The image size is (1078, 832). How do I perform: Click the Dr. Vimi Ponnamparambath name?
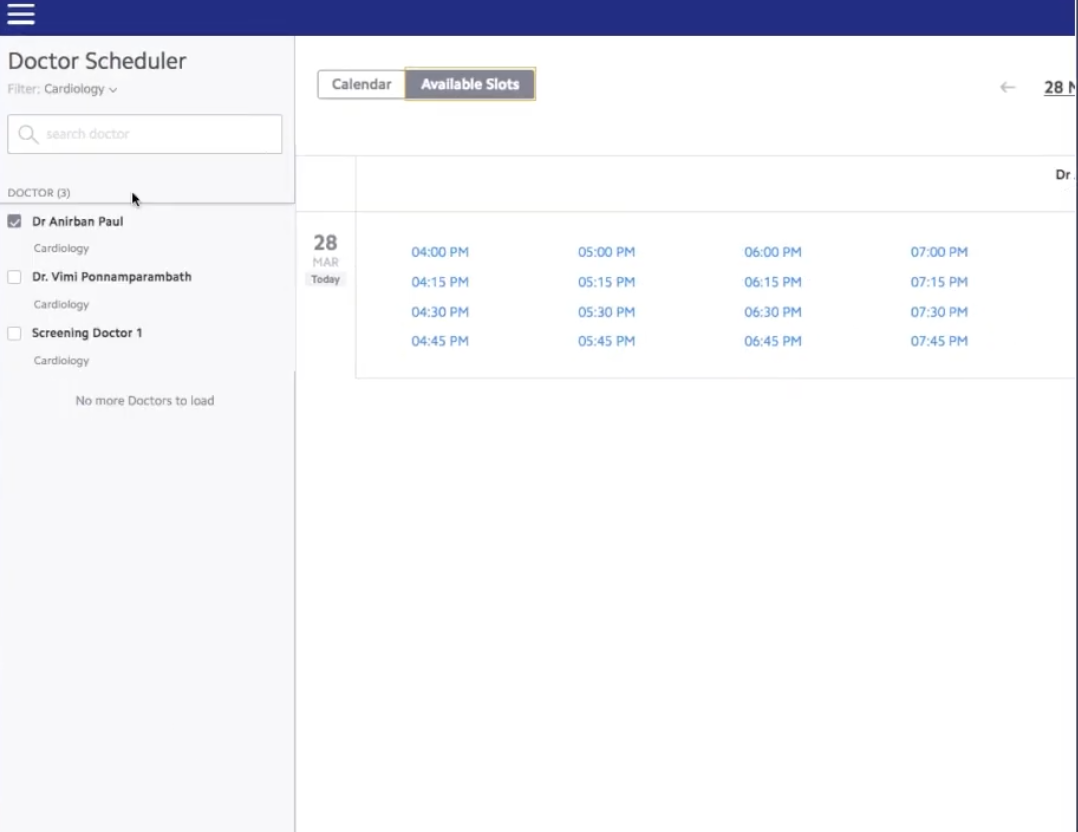point(111,277)
